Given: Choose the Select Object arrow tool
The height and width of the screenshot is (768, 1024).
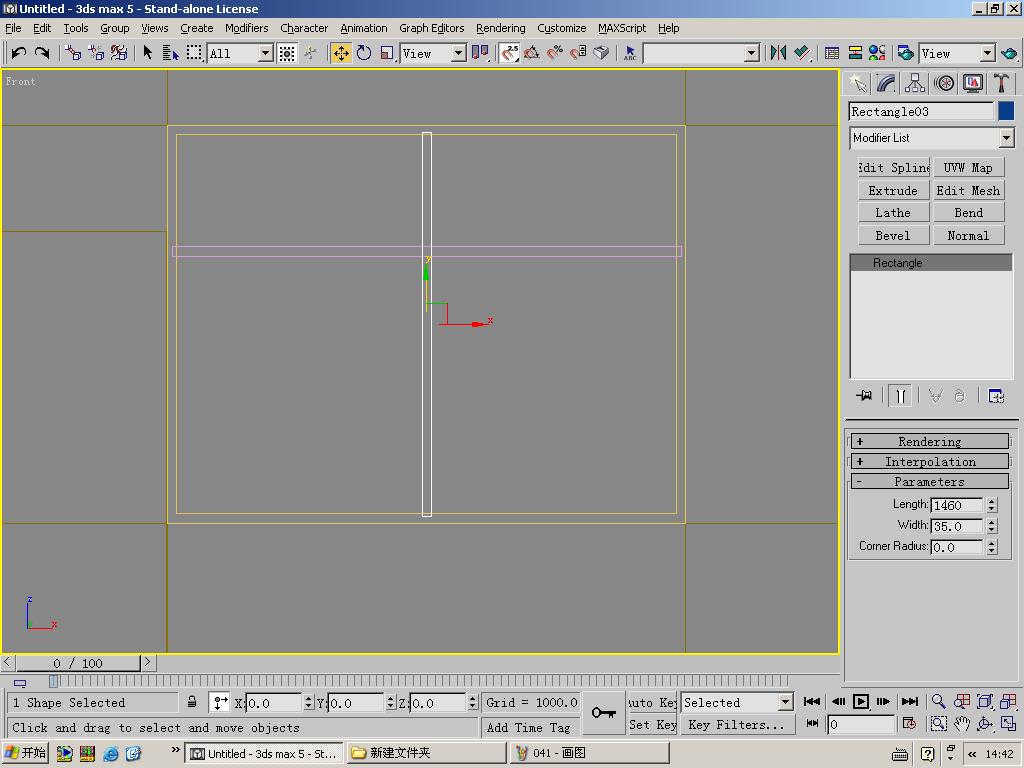Looking at the screenshot, I should 148,53.
